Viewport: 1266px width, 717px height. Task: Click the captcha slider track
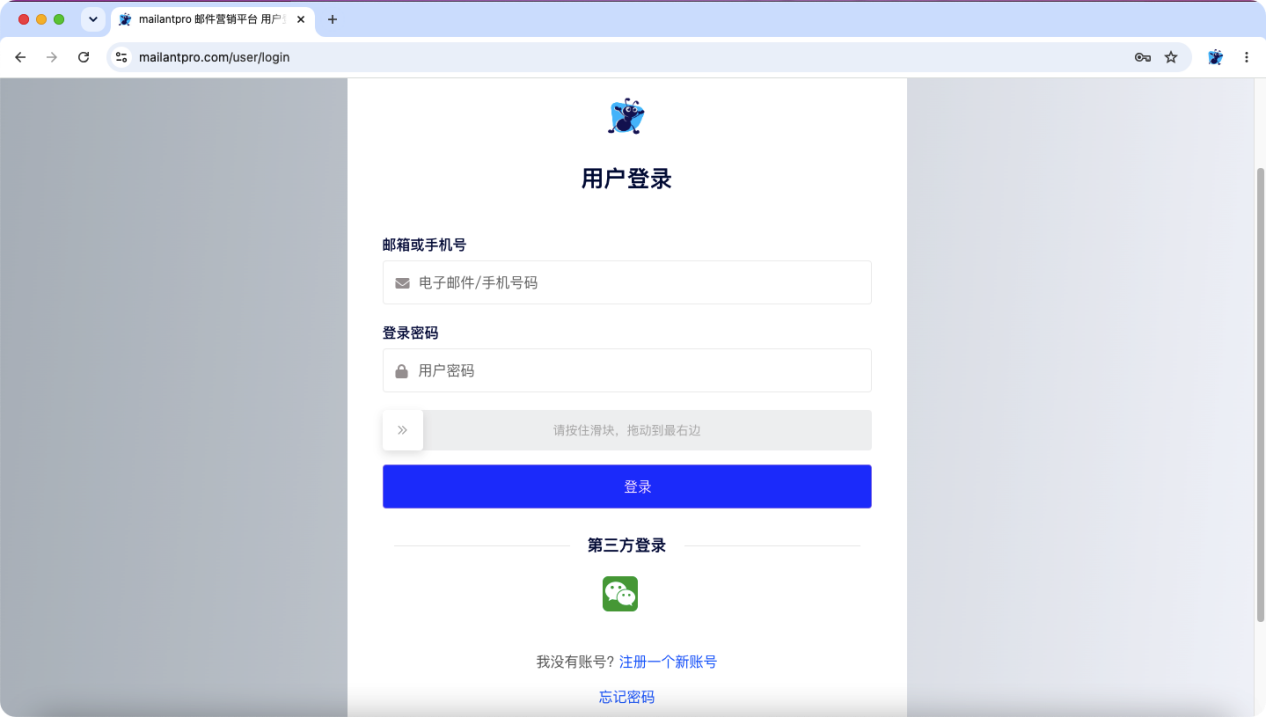[x=627, y=430]
